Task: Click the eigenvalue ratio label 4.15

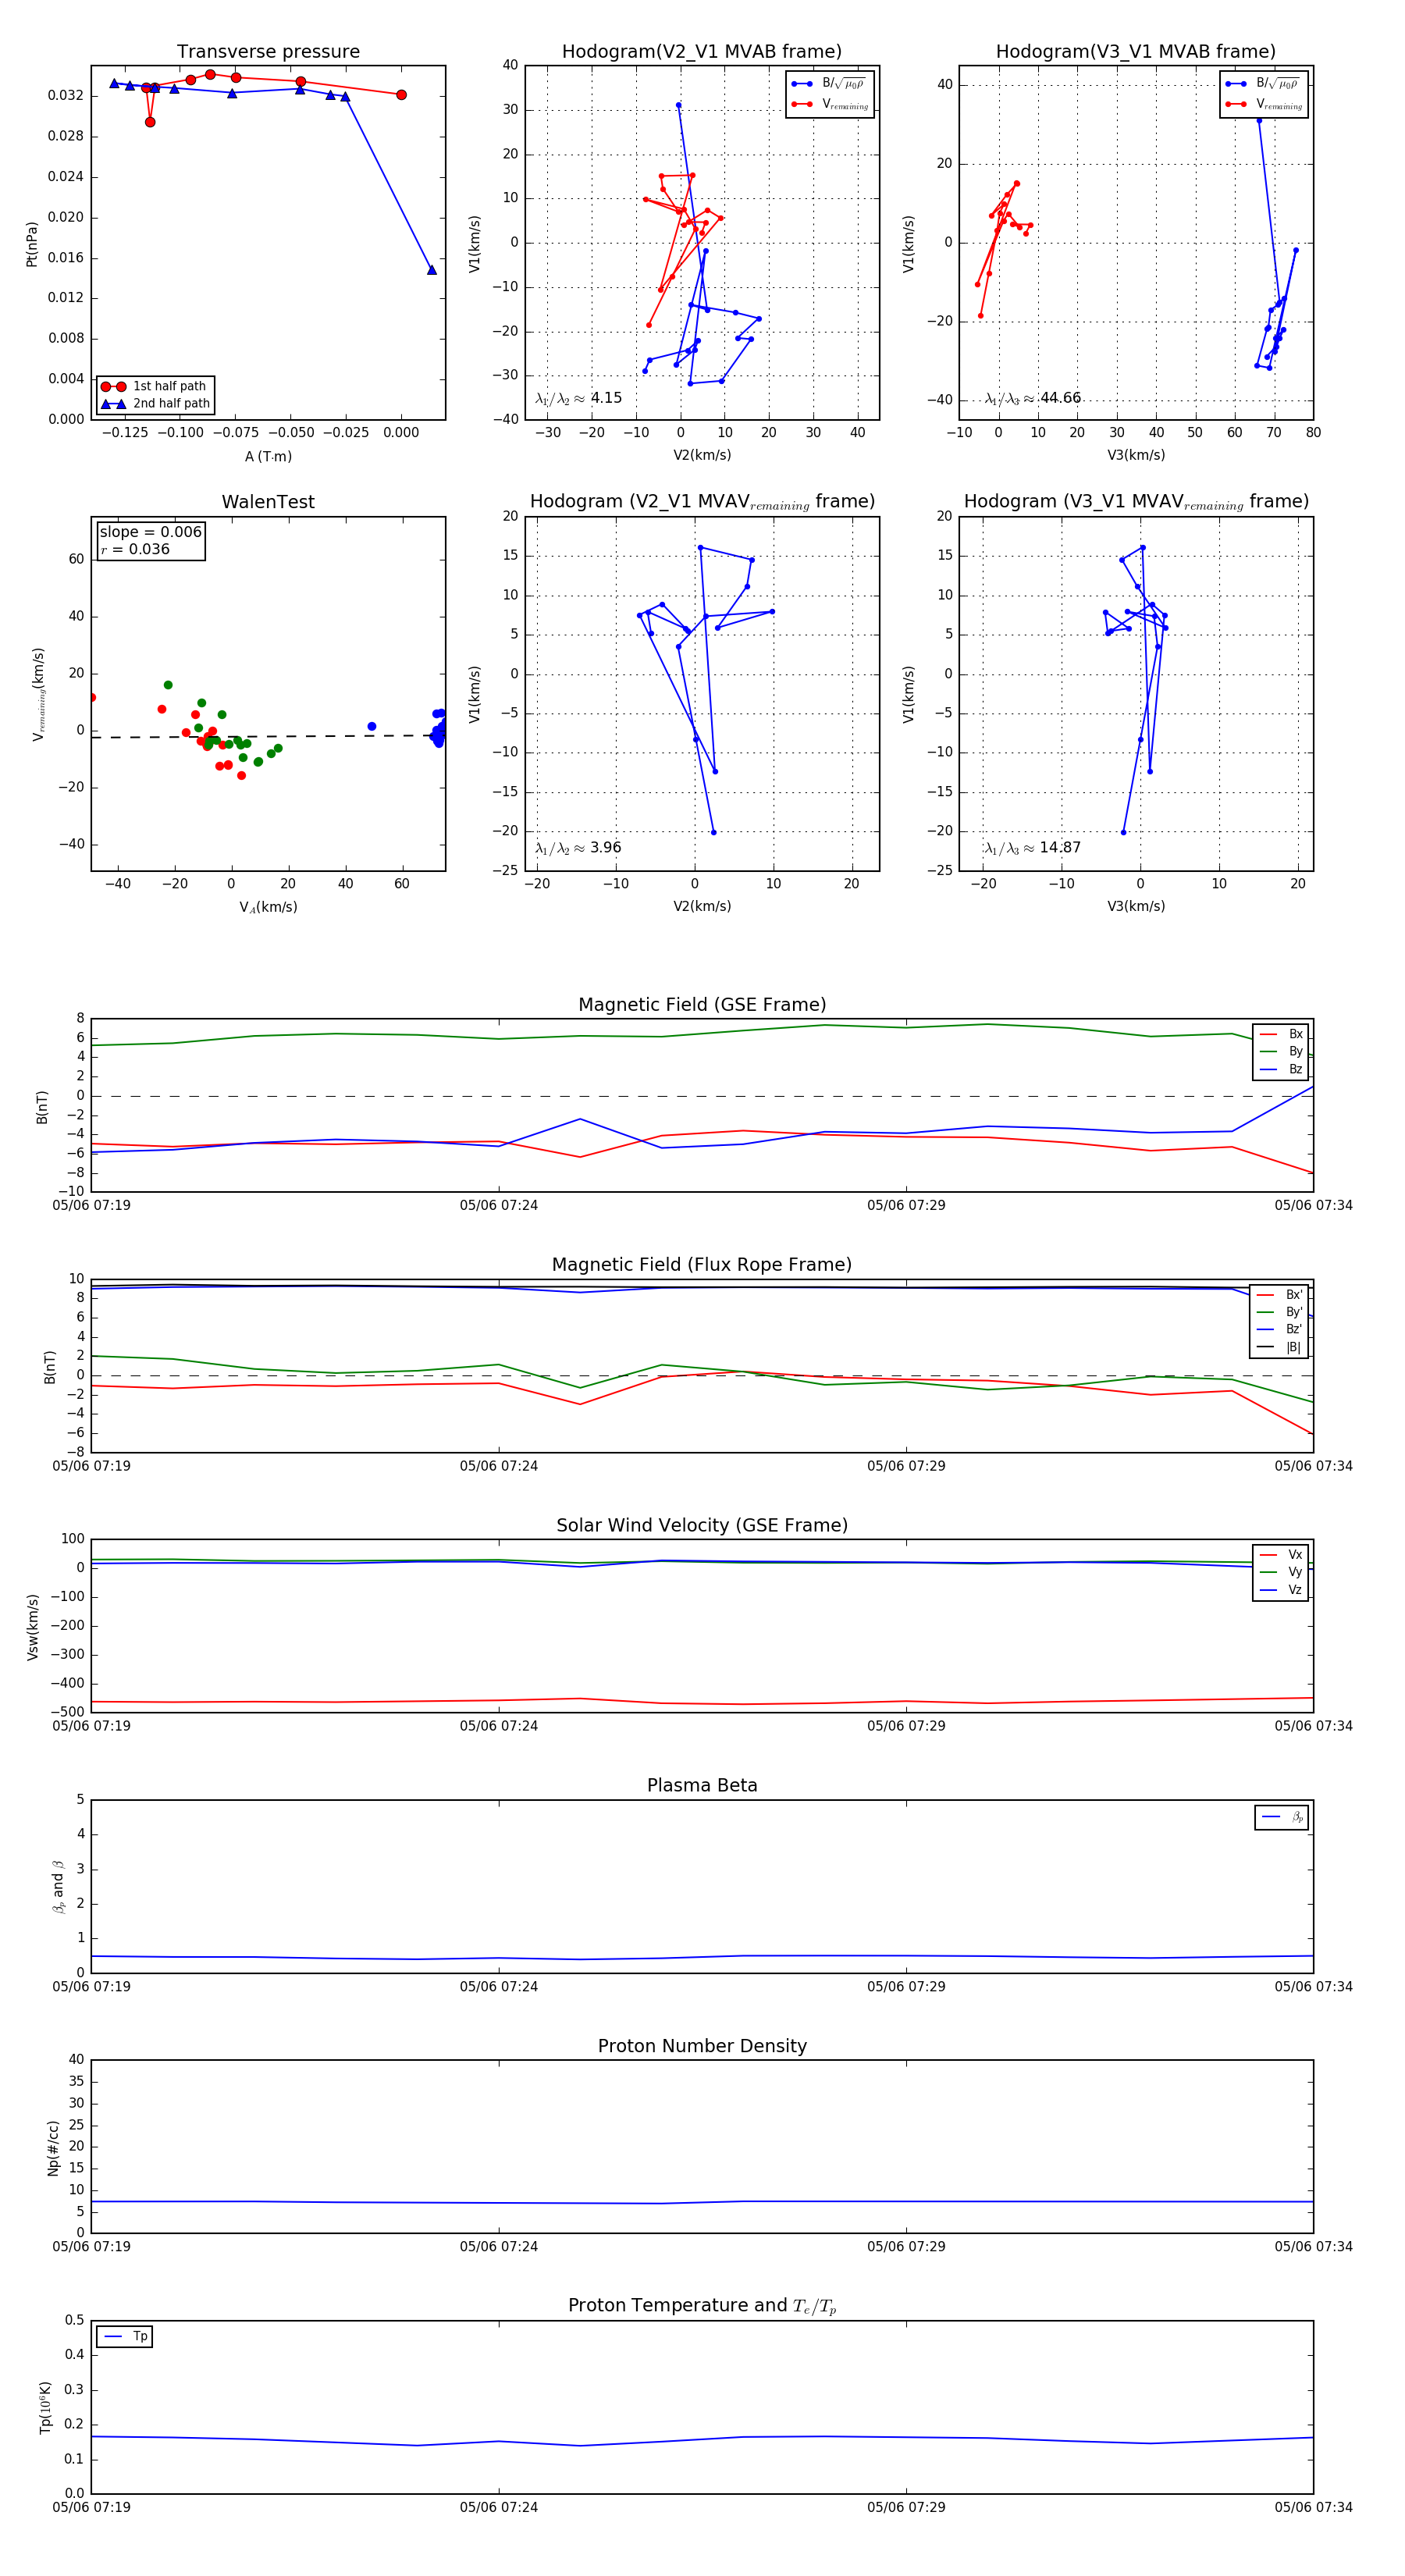Action: pyautogui.click(x=578, y=398)
